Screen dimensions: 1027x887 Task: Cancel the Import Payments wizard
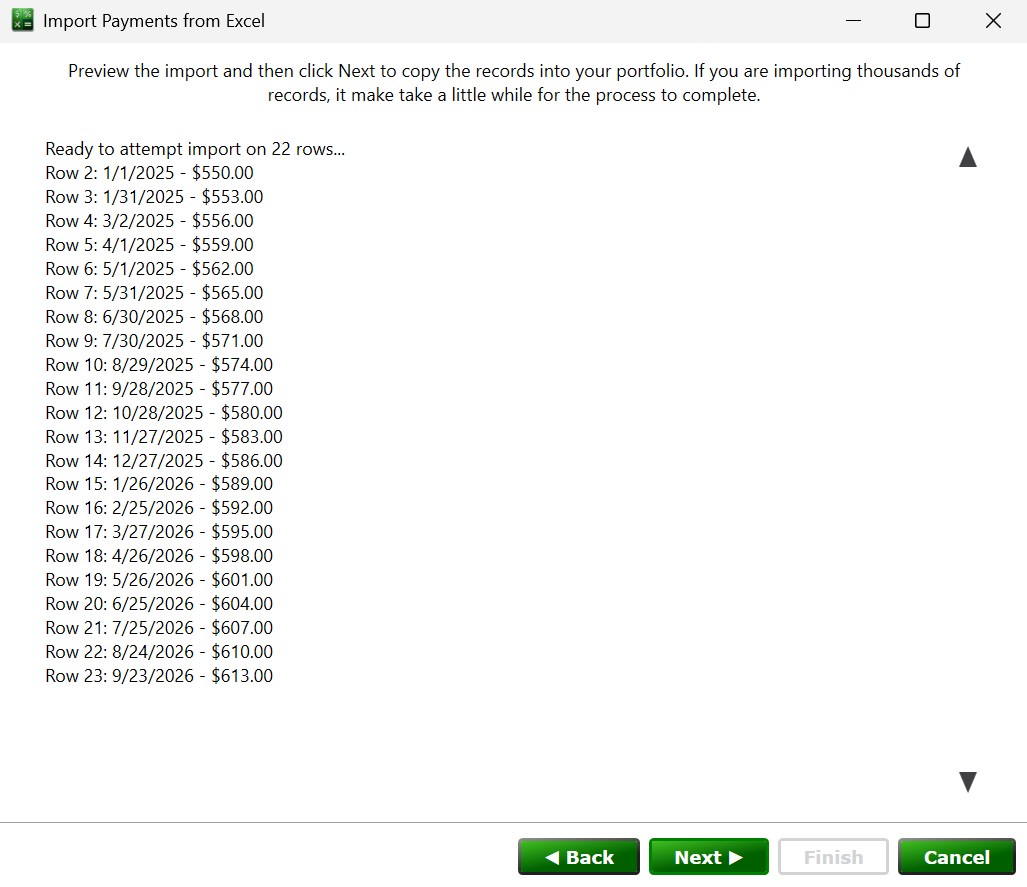pos(956,857)
